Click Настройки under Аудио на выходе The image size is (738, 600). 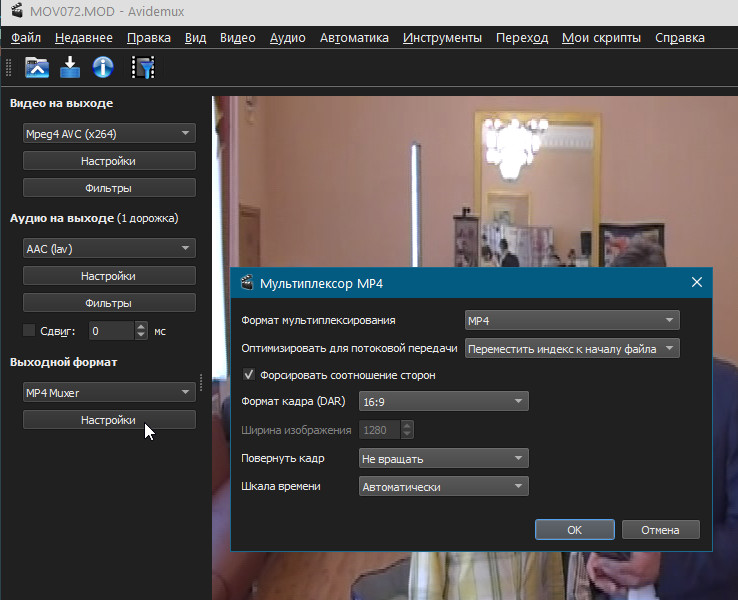pyautogui.click(x=109, y=276)
